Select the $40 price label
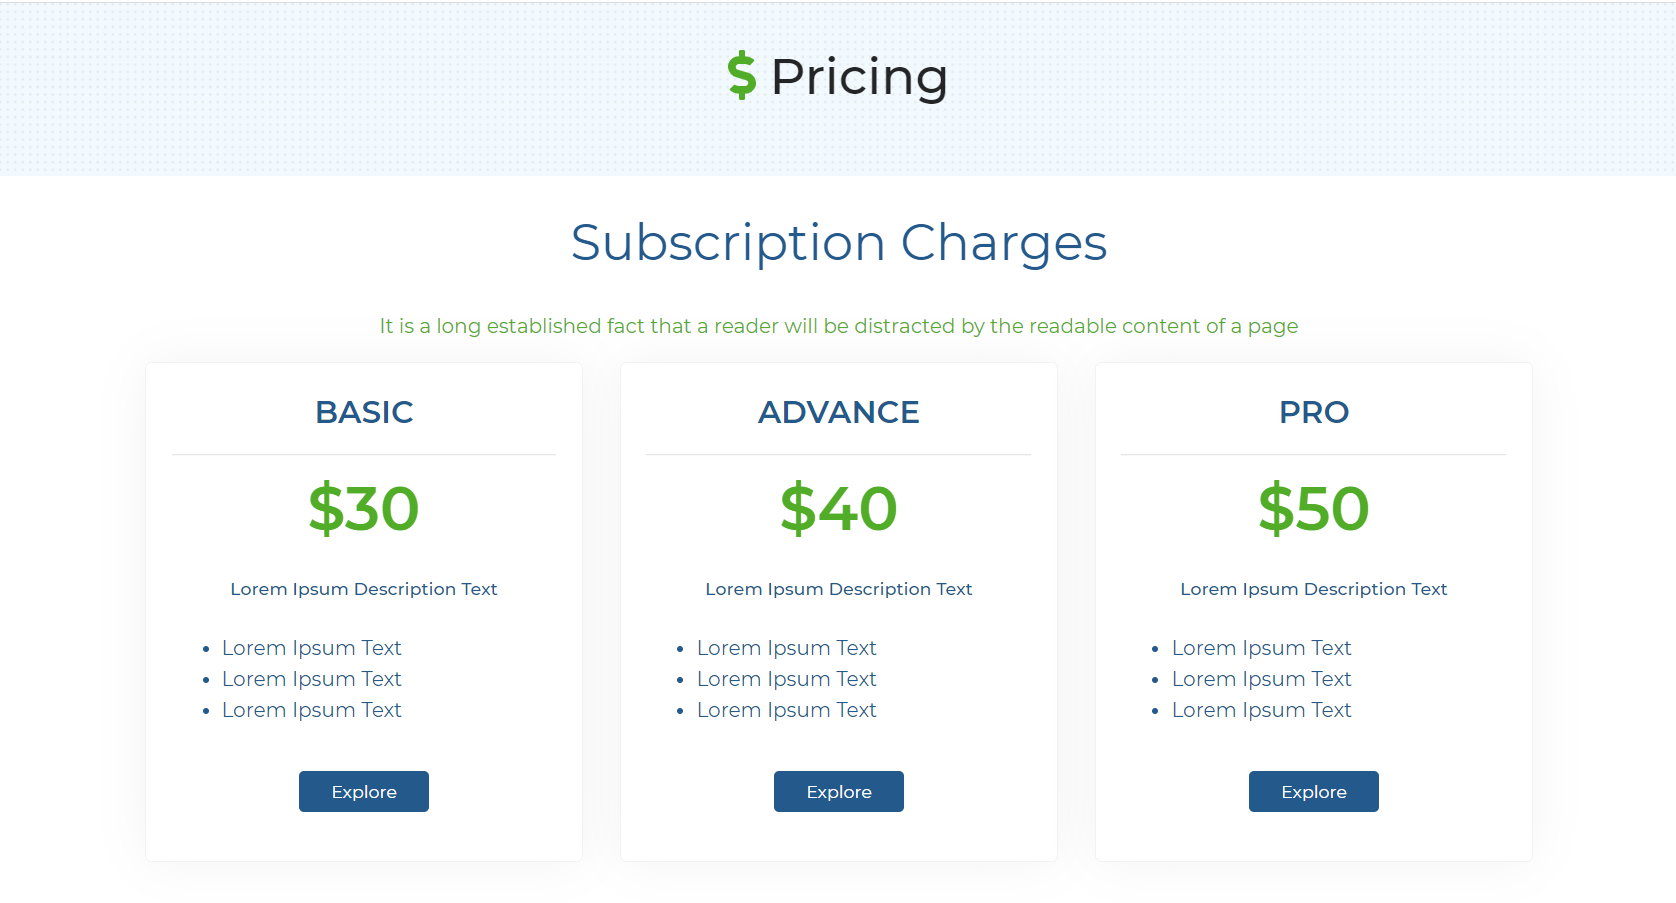The image size is (1676, 903). click(x=838, y=508)
